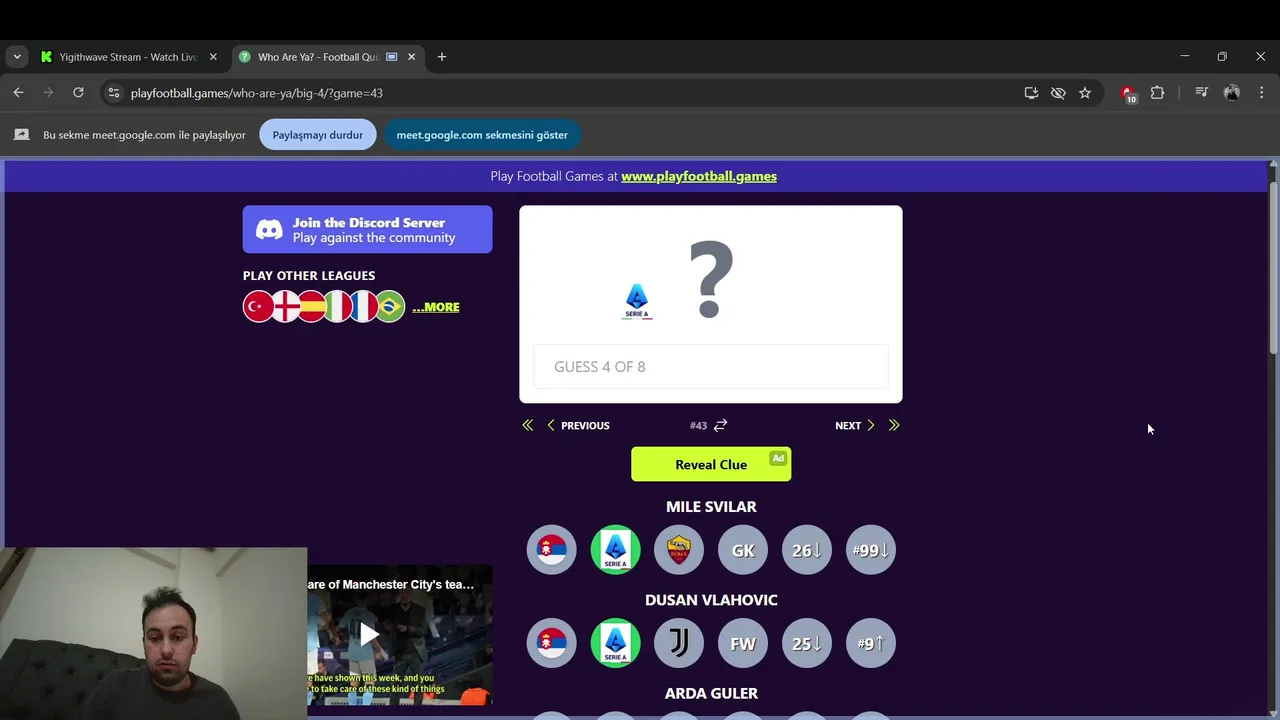Click Mile Svilar's shirt number 99 badge
1280x720 pixels.
click(871, 550)
